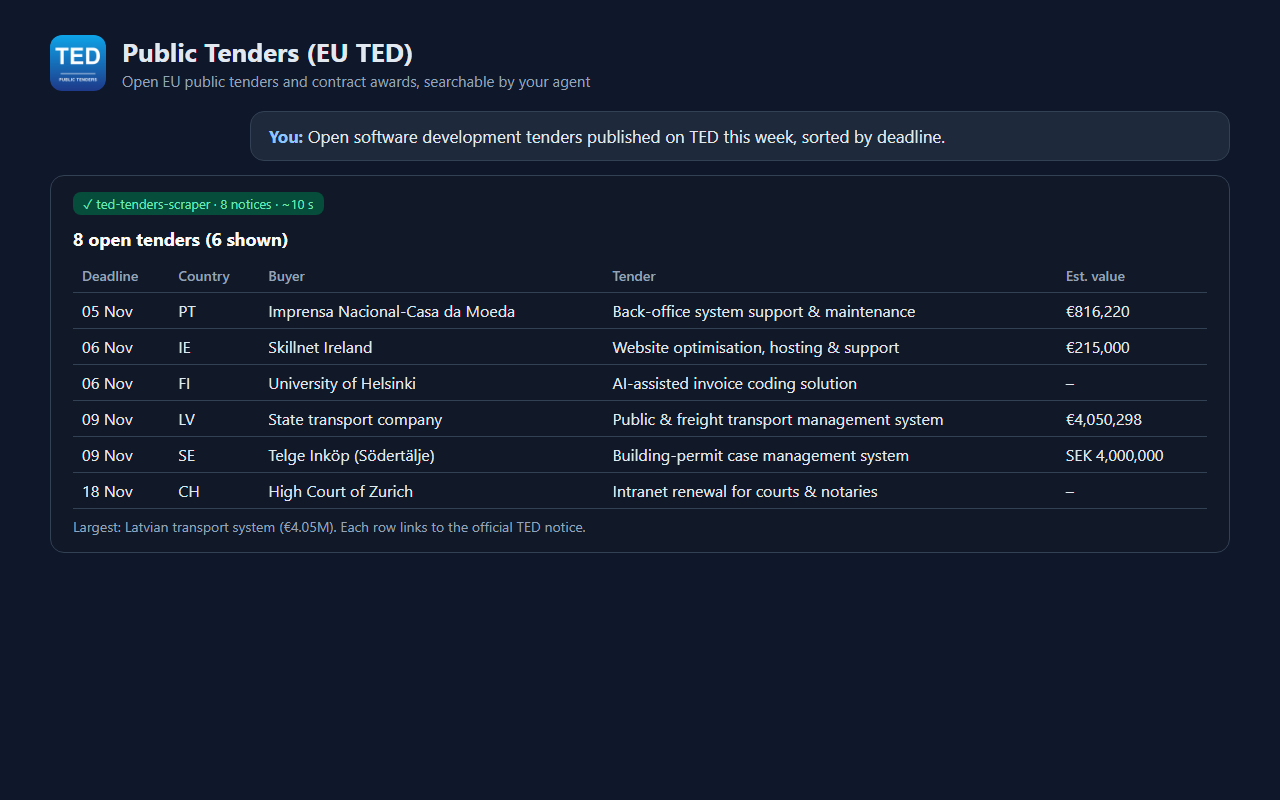This screenshot has height=800, width=1280.
Task: Open the AI-assisted invoice coding solution tender
Action: coord(735,384)
